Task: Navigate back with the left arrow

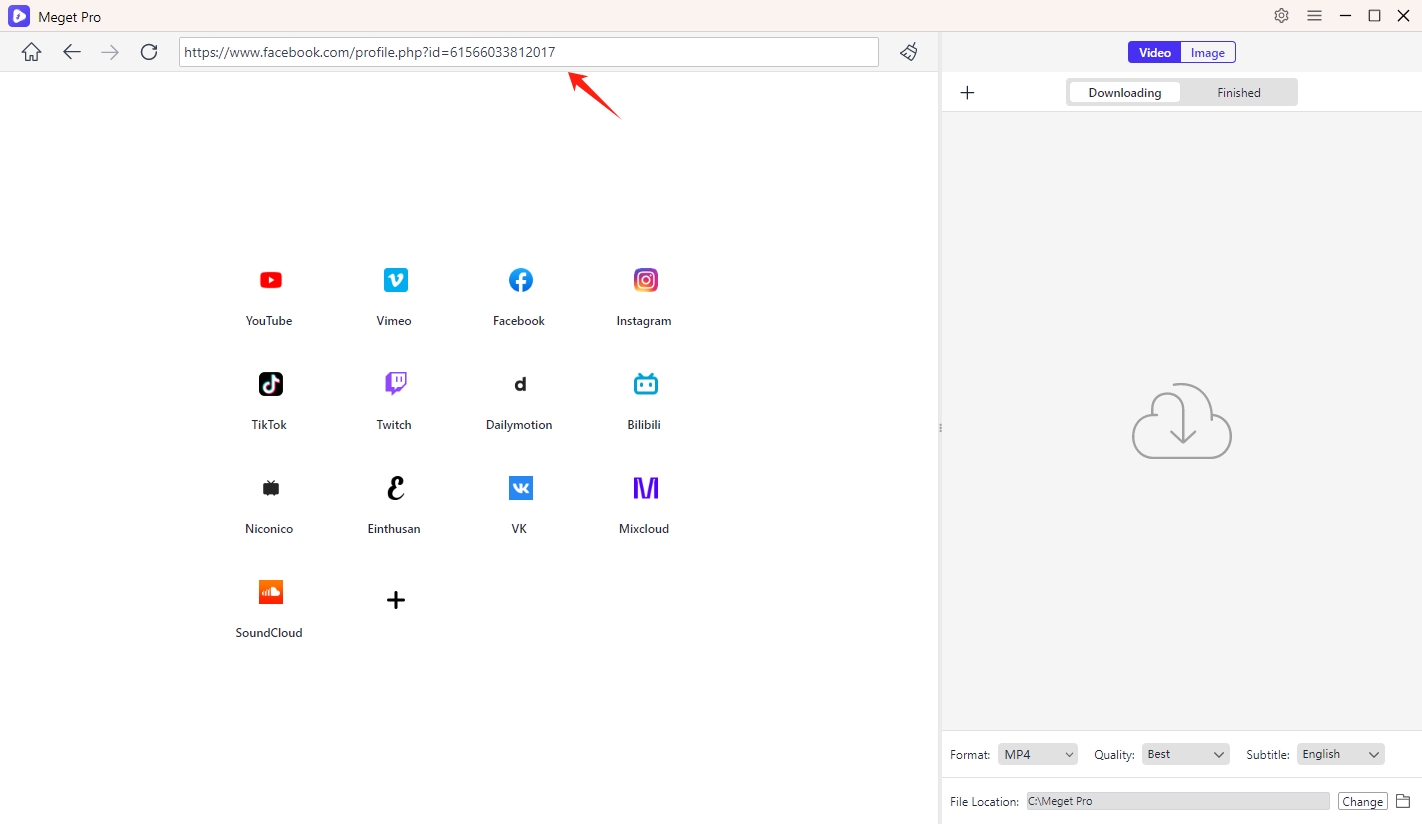Action: pyautogui.click(x=72, y=52)
